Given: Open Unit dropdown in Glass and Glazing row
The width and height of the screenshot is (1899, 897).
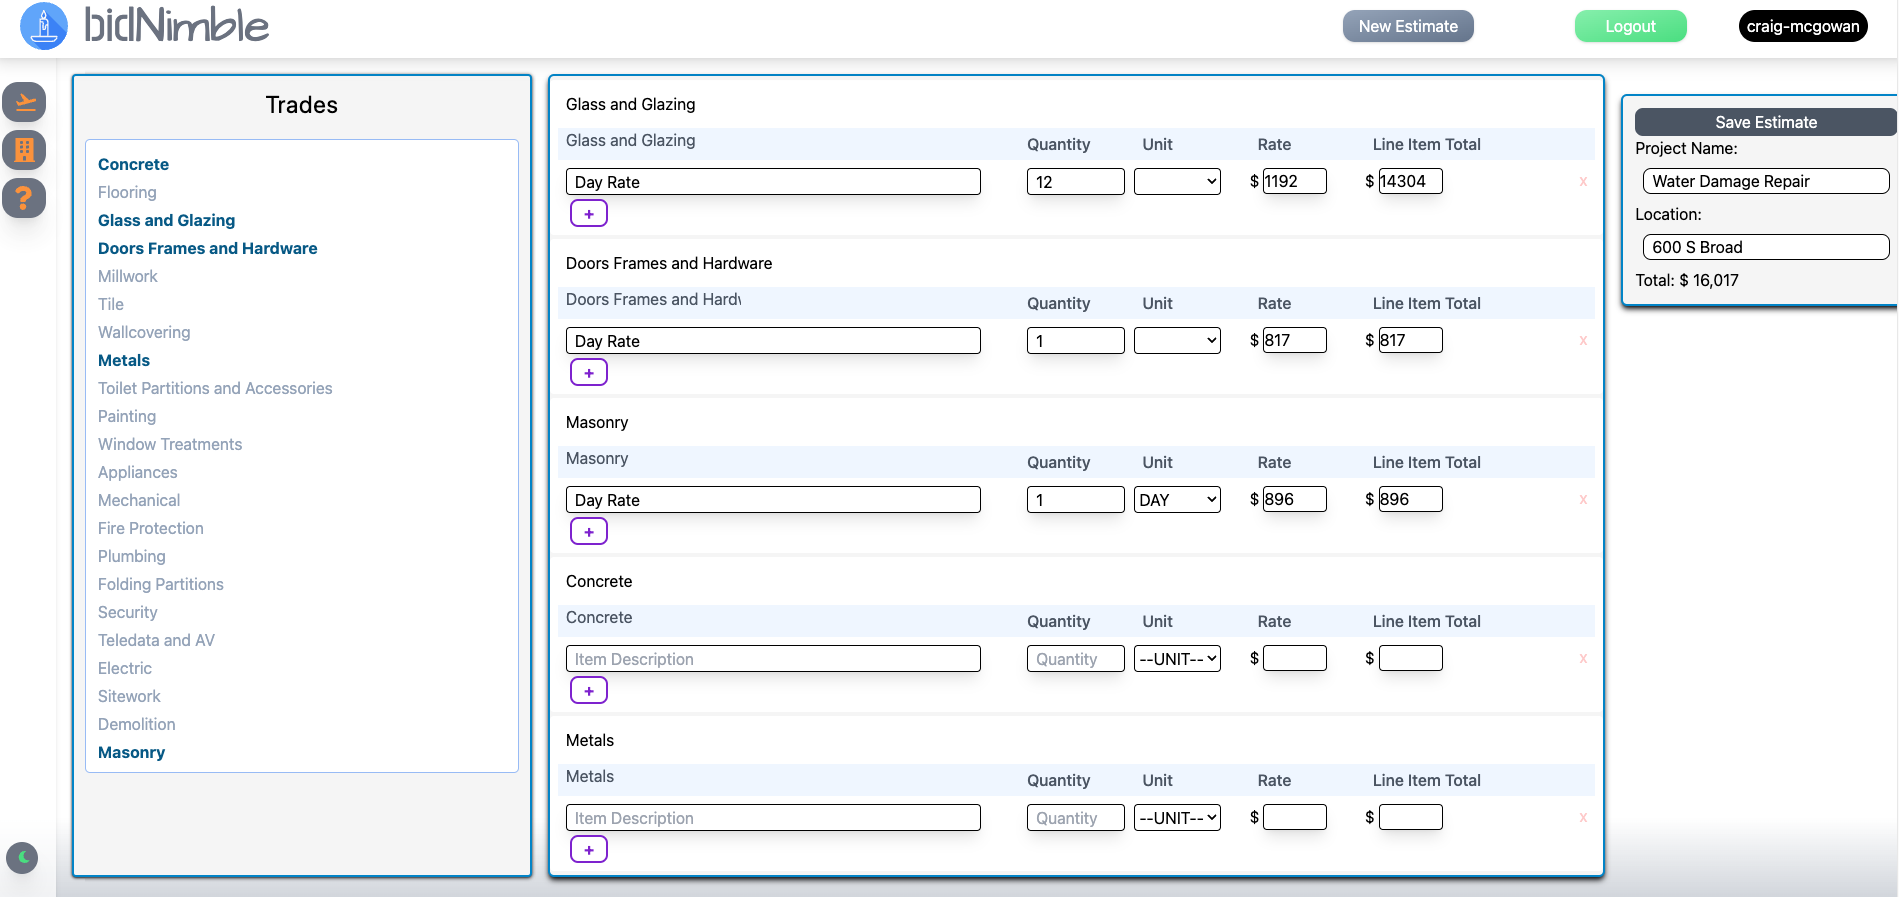Looking at the screenshot, I should (x=1177, y=182).
